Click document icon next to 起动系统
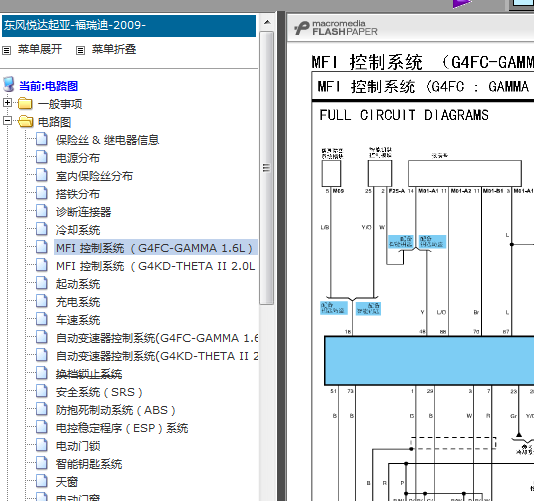Viewport: 534px width, 501px height. click(42, 283)
